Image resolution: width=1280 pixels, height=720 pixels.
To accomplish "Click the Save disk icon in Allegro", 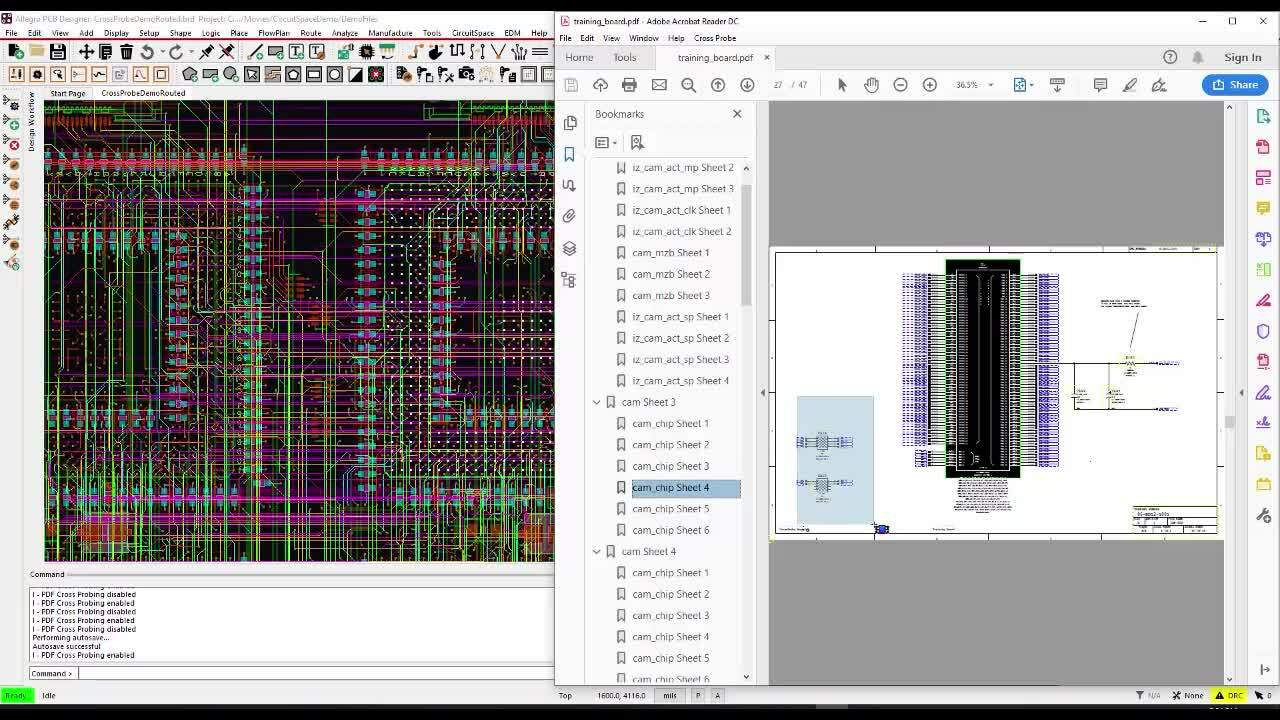I will [58, 52].
